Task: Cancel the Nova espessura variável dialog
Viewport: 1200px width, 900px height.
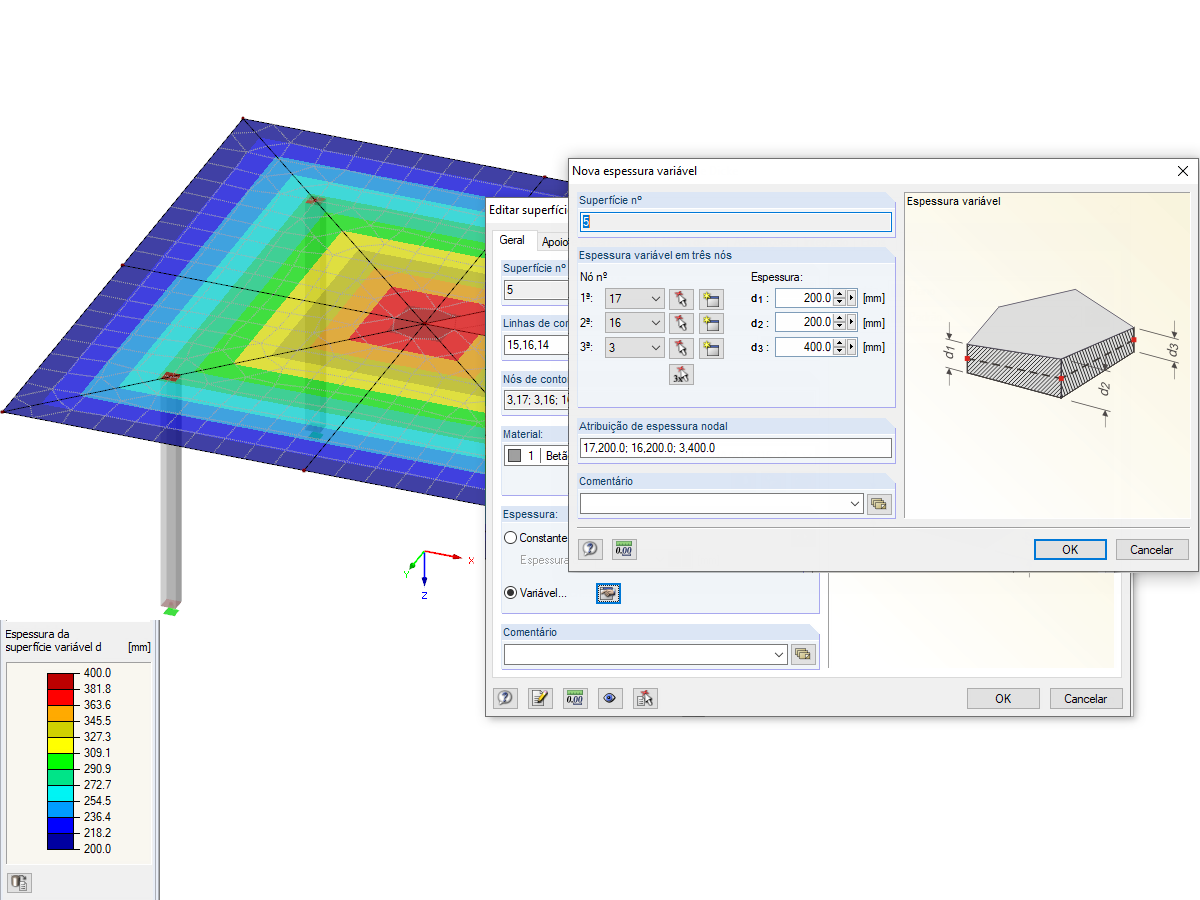Action: coord(1151,549)
